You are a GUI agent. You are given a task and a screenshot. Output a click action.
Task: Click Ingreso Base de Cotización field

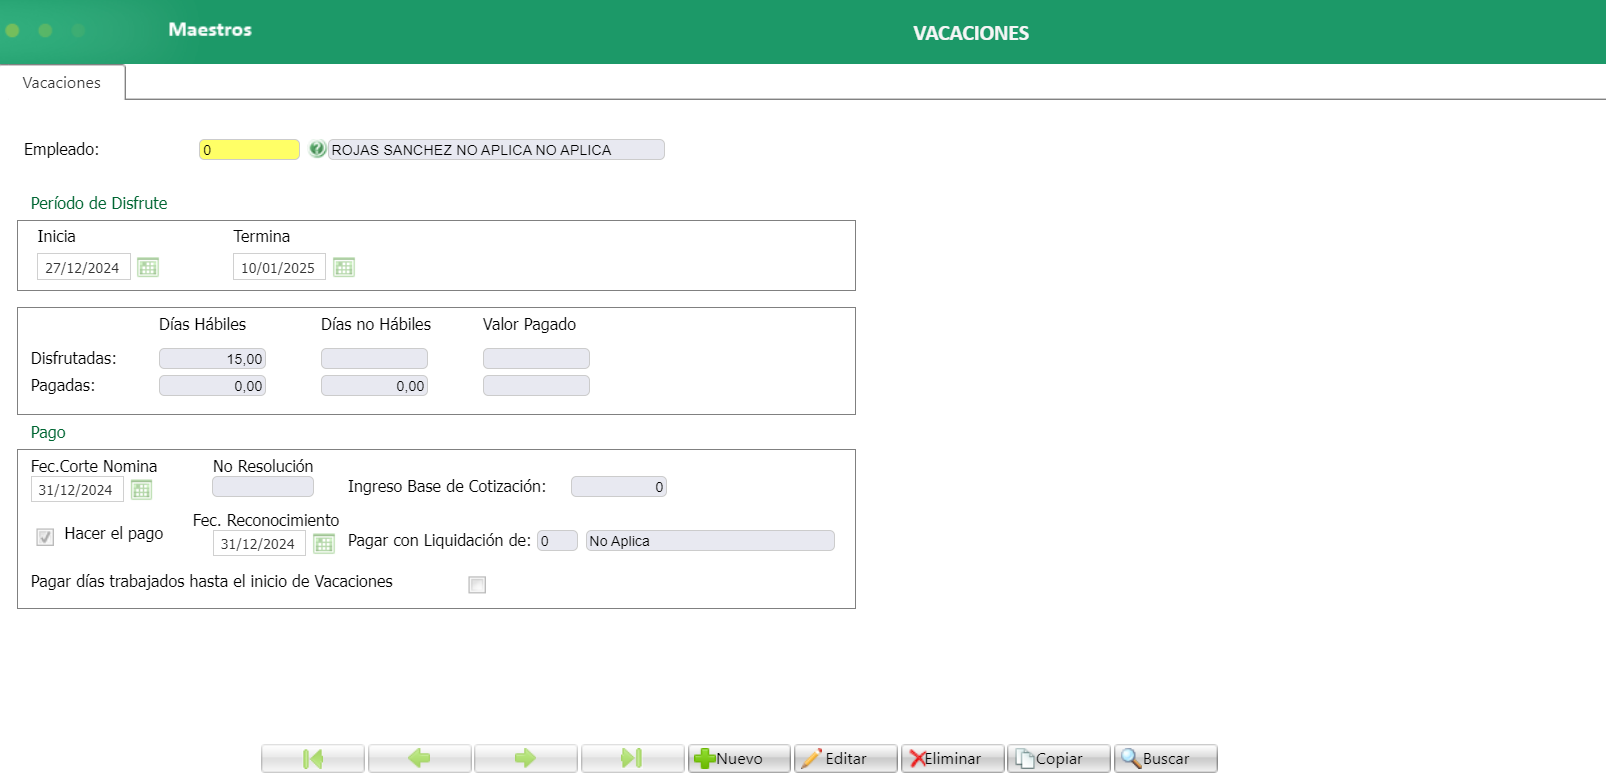click(619, 486)
